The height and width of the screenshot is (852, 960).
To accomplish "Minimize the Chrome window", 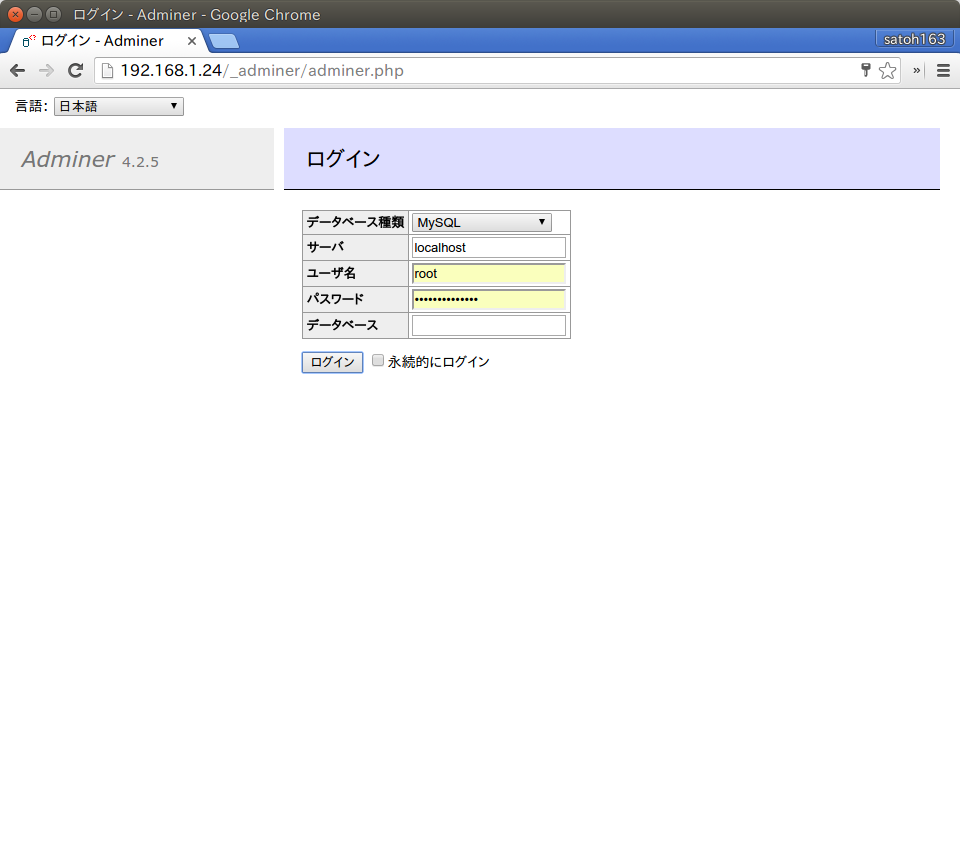I will tap(35, 14).
